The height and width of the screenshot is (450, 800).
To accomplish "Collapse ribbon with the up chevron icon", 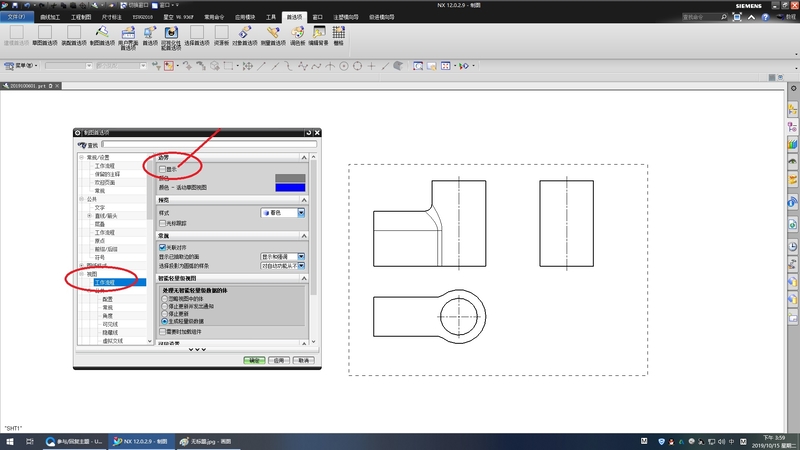I will click(x=751, y=17).
